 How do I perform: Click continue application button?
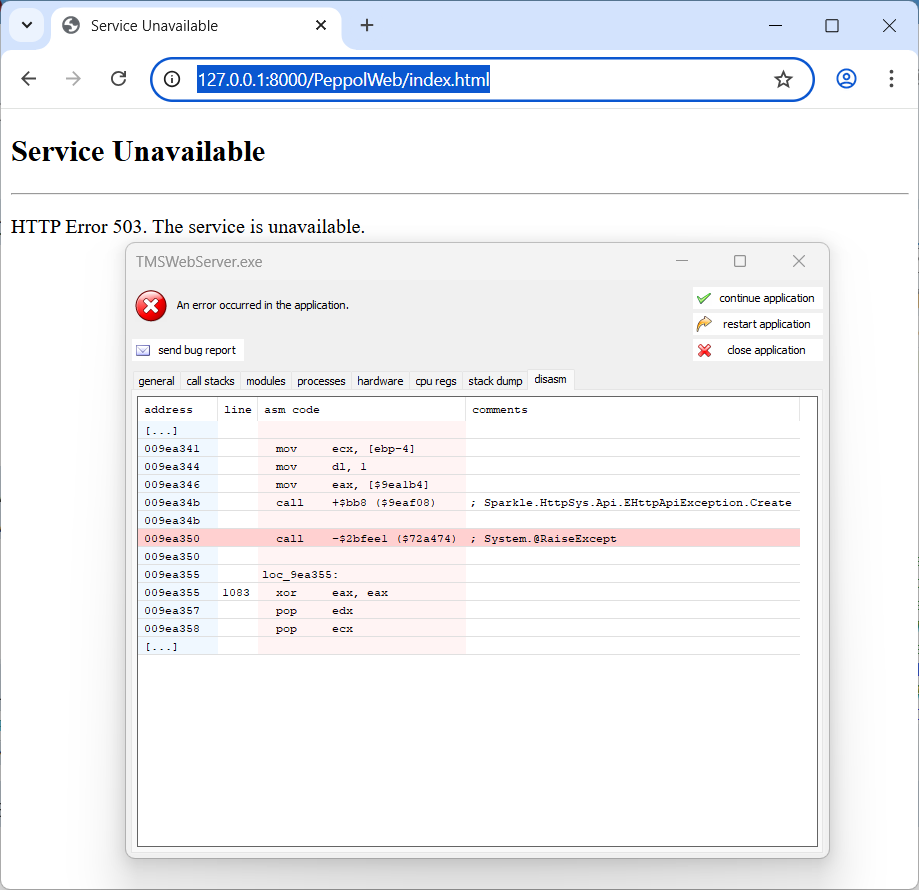(757, 298)
